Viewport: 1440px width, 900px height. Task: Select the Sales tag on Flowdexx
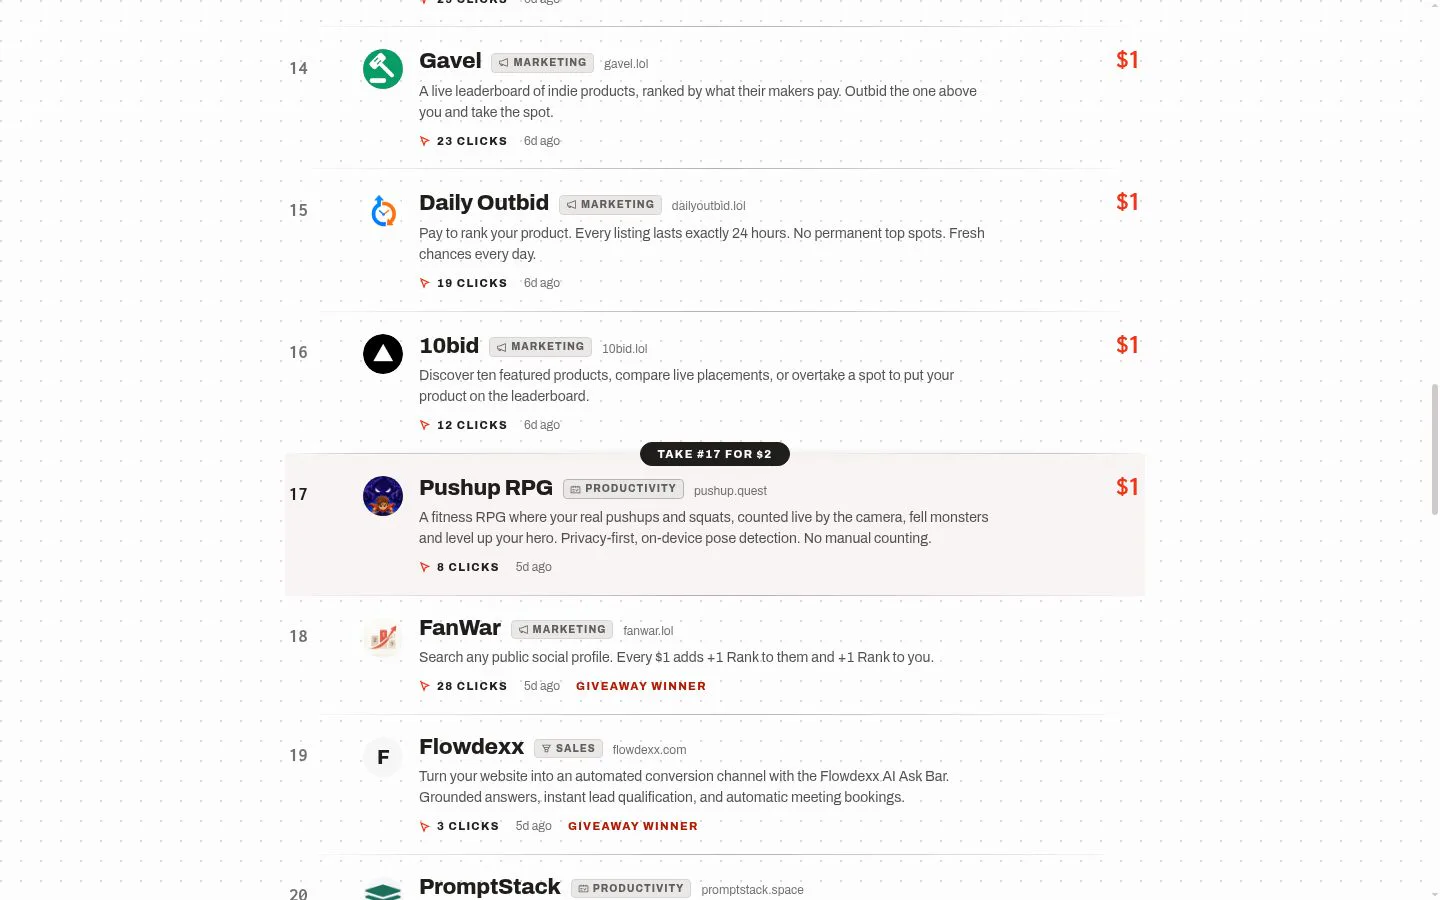pos(568,748)
